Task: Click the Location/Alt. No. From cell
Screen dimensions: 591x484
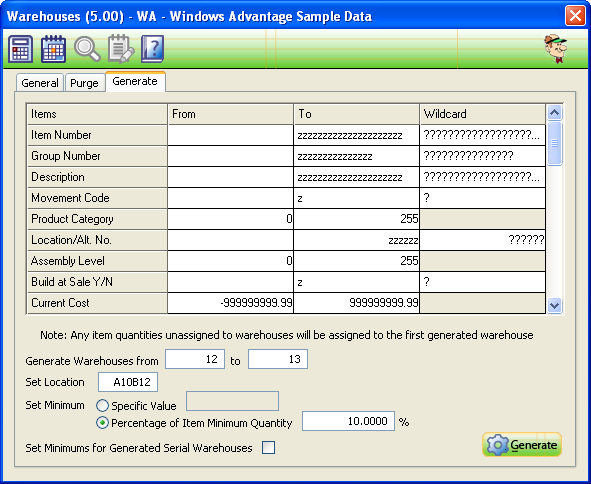Action: pos(230,240)
